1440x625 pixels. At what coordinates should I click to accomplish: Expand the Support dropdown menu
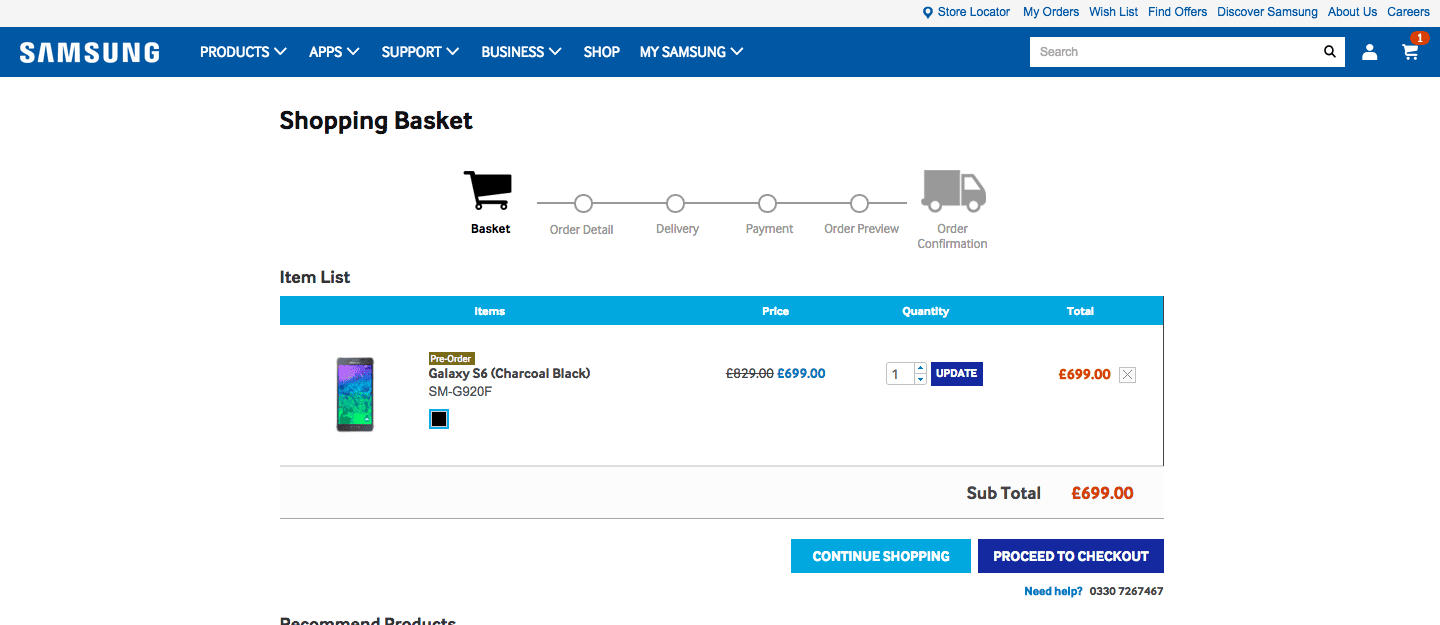coord(420,52)
